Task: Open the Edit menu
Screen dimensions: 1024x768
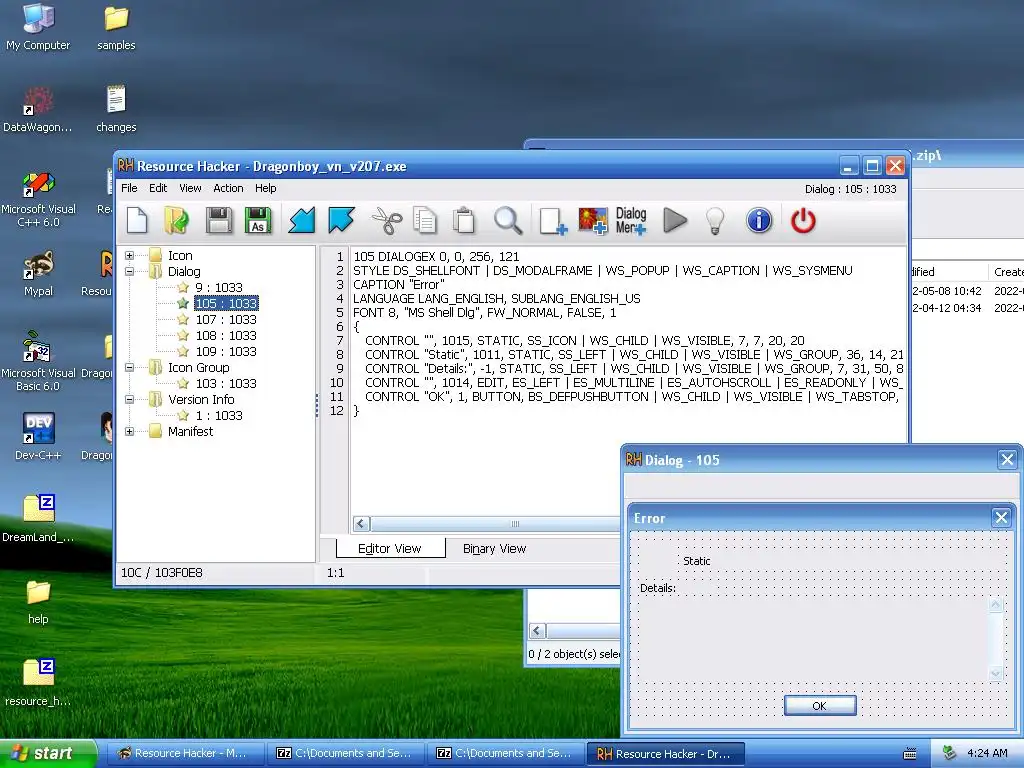Action: (158, 188)
